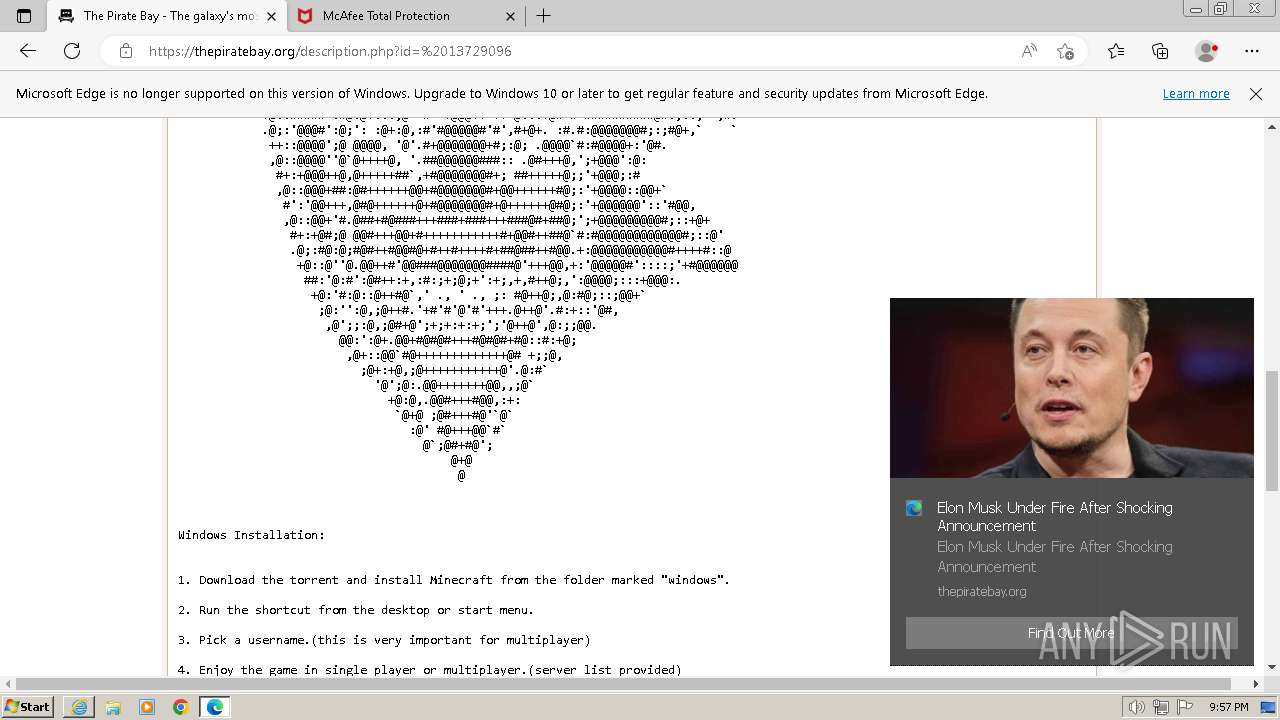Go back to previous page

click(28, 51)
